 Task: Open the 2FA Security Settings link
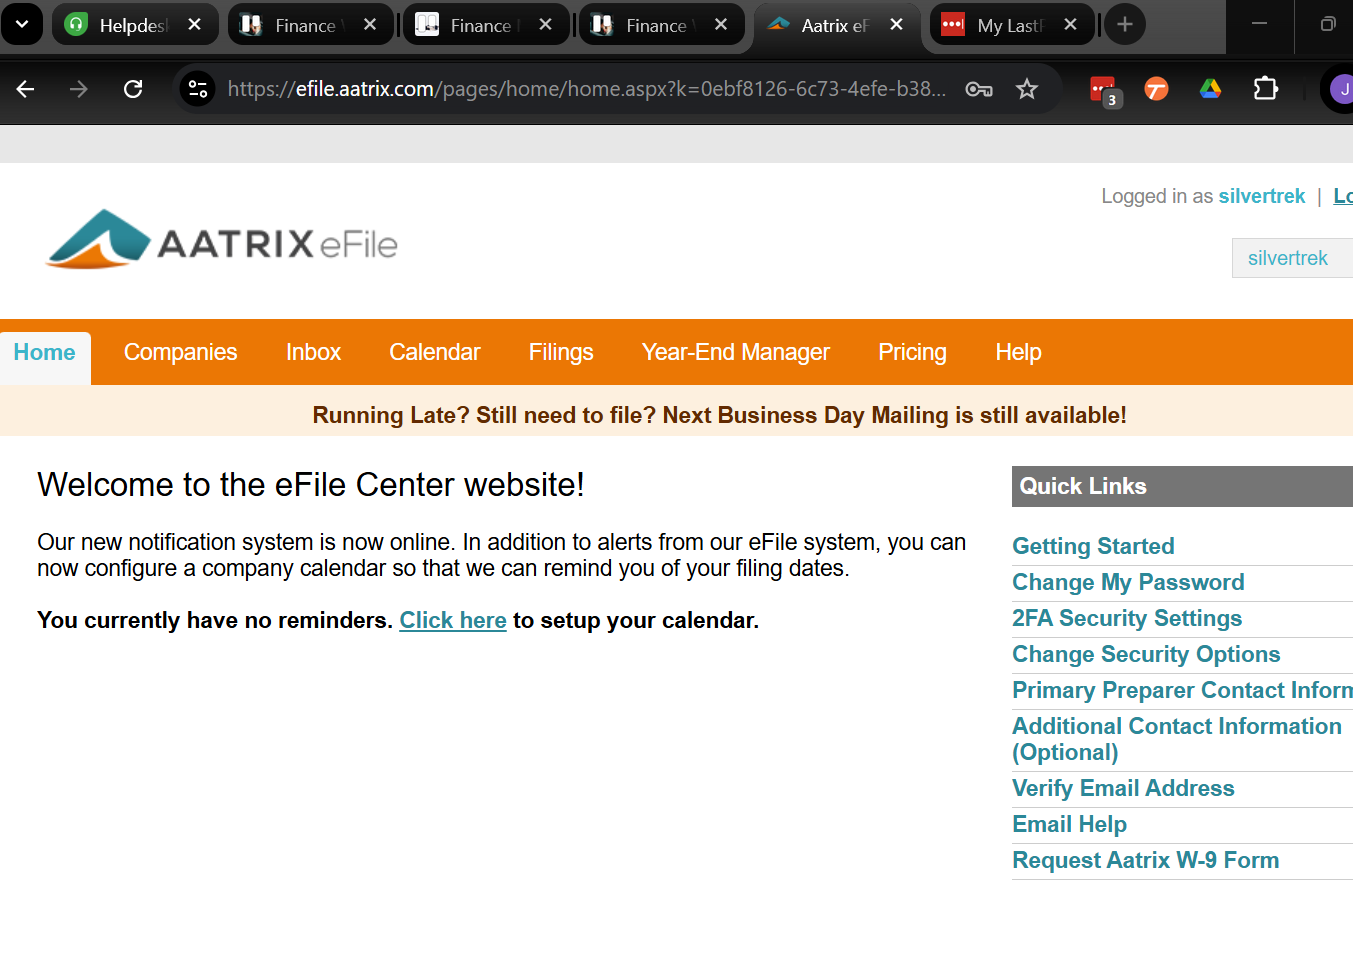[x=1127, y=618]
